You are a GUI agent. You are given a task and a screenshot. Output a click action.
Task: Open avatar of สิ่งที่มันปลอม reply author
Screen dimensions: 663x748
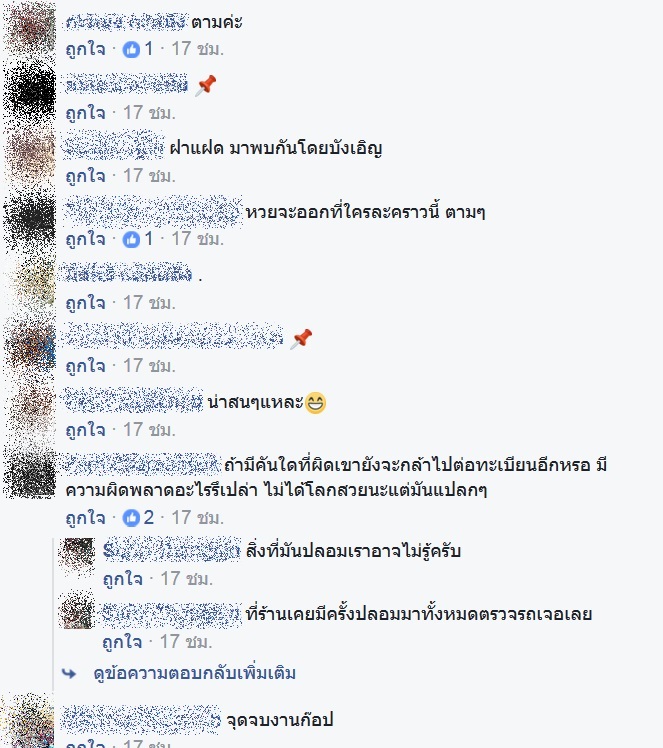click(x=76, y=554)
